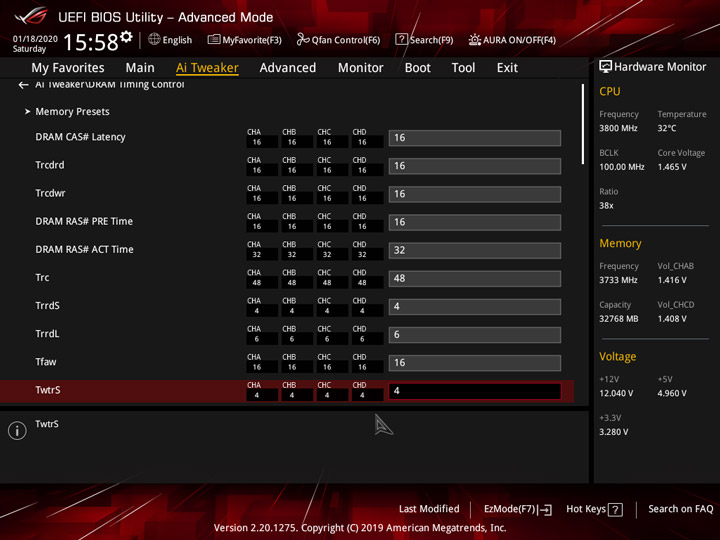
Task: Click the Trcdwr value field
Action: (475, 194)
